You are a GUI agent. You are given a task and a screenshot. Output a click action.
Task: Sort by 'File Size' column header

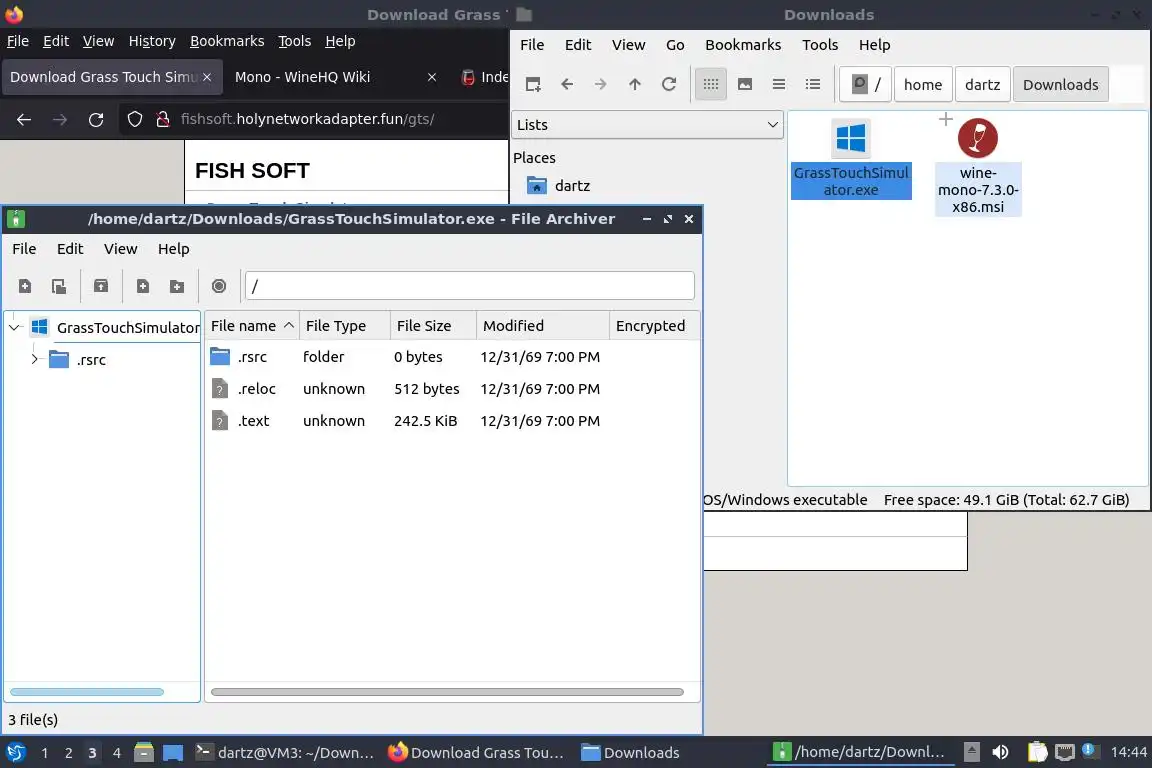pos(433,326)
